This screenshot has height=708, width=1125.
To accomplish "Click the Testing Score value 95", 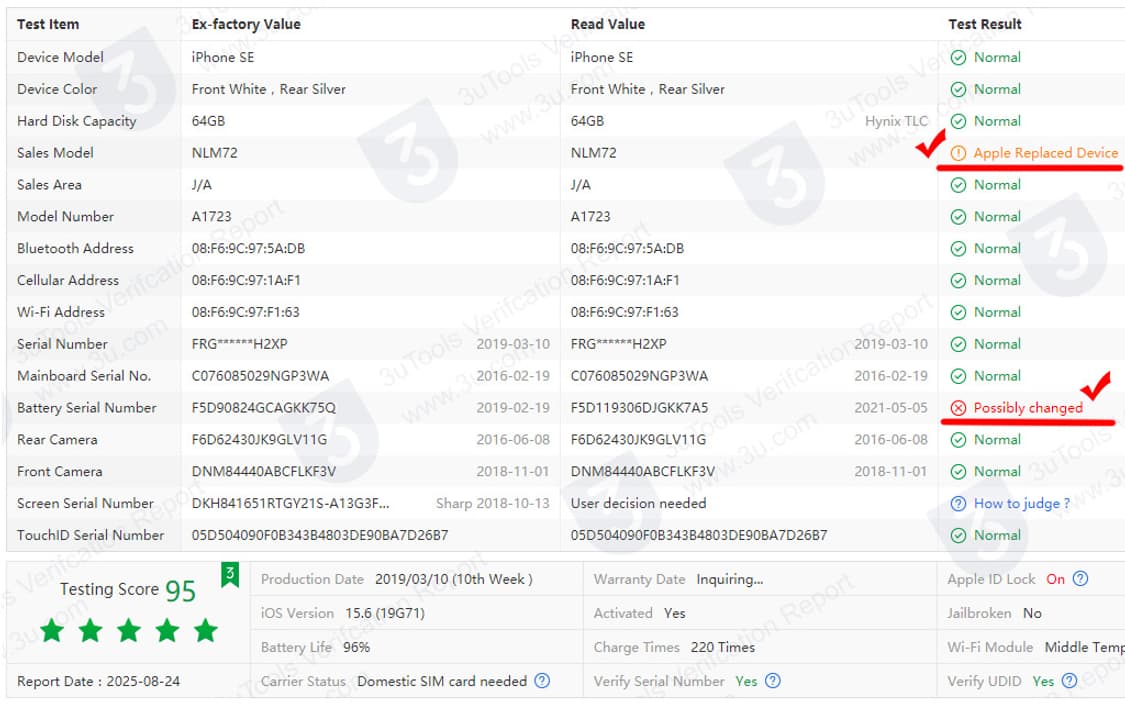I will tap(180, 590).
